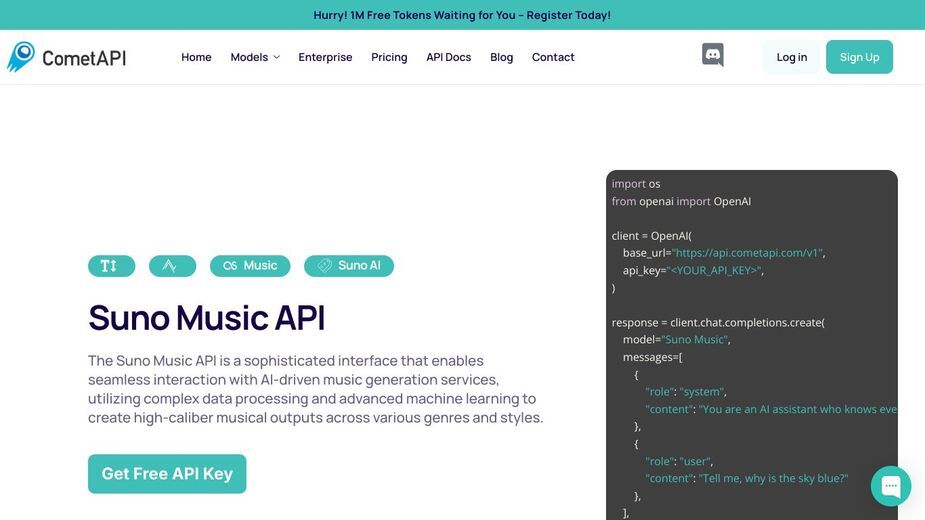
Task: Click inside the Python code sample panel
Action: (x=752, y=345)
